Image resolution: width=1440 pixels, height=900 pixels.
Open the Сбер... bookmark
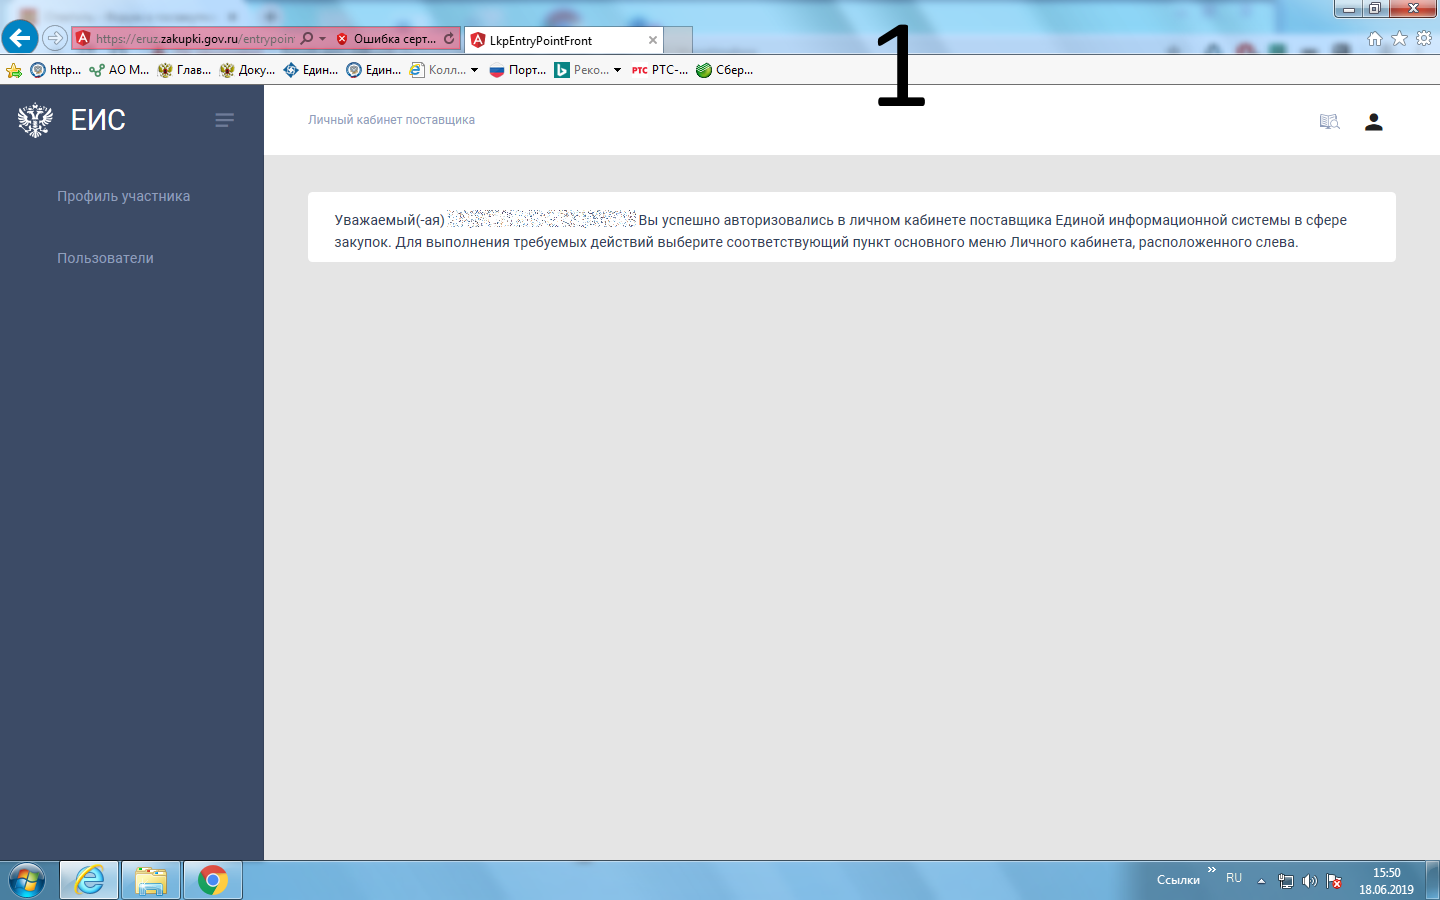click(725, 70)
